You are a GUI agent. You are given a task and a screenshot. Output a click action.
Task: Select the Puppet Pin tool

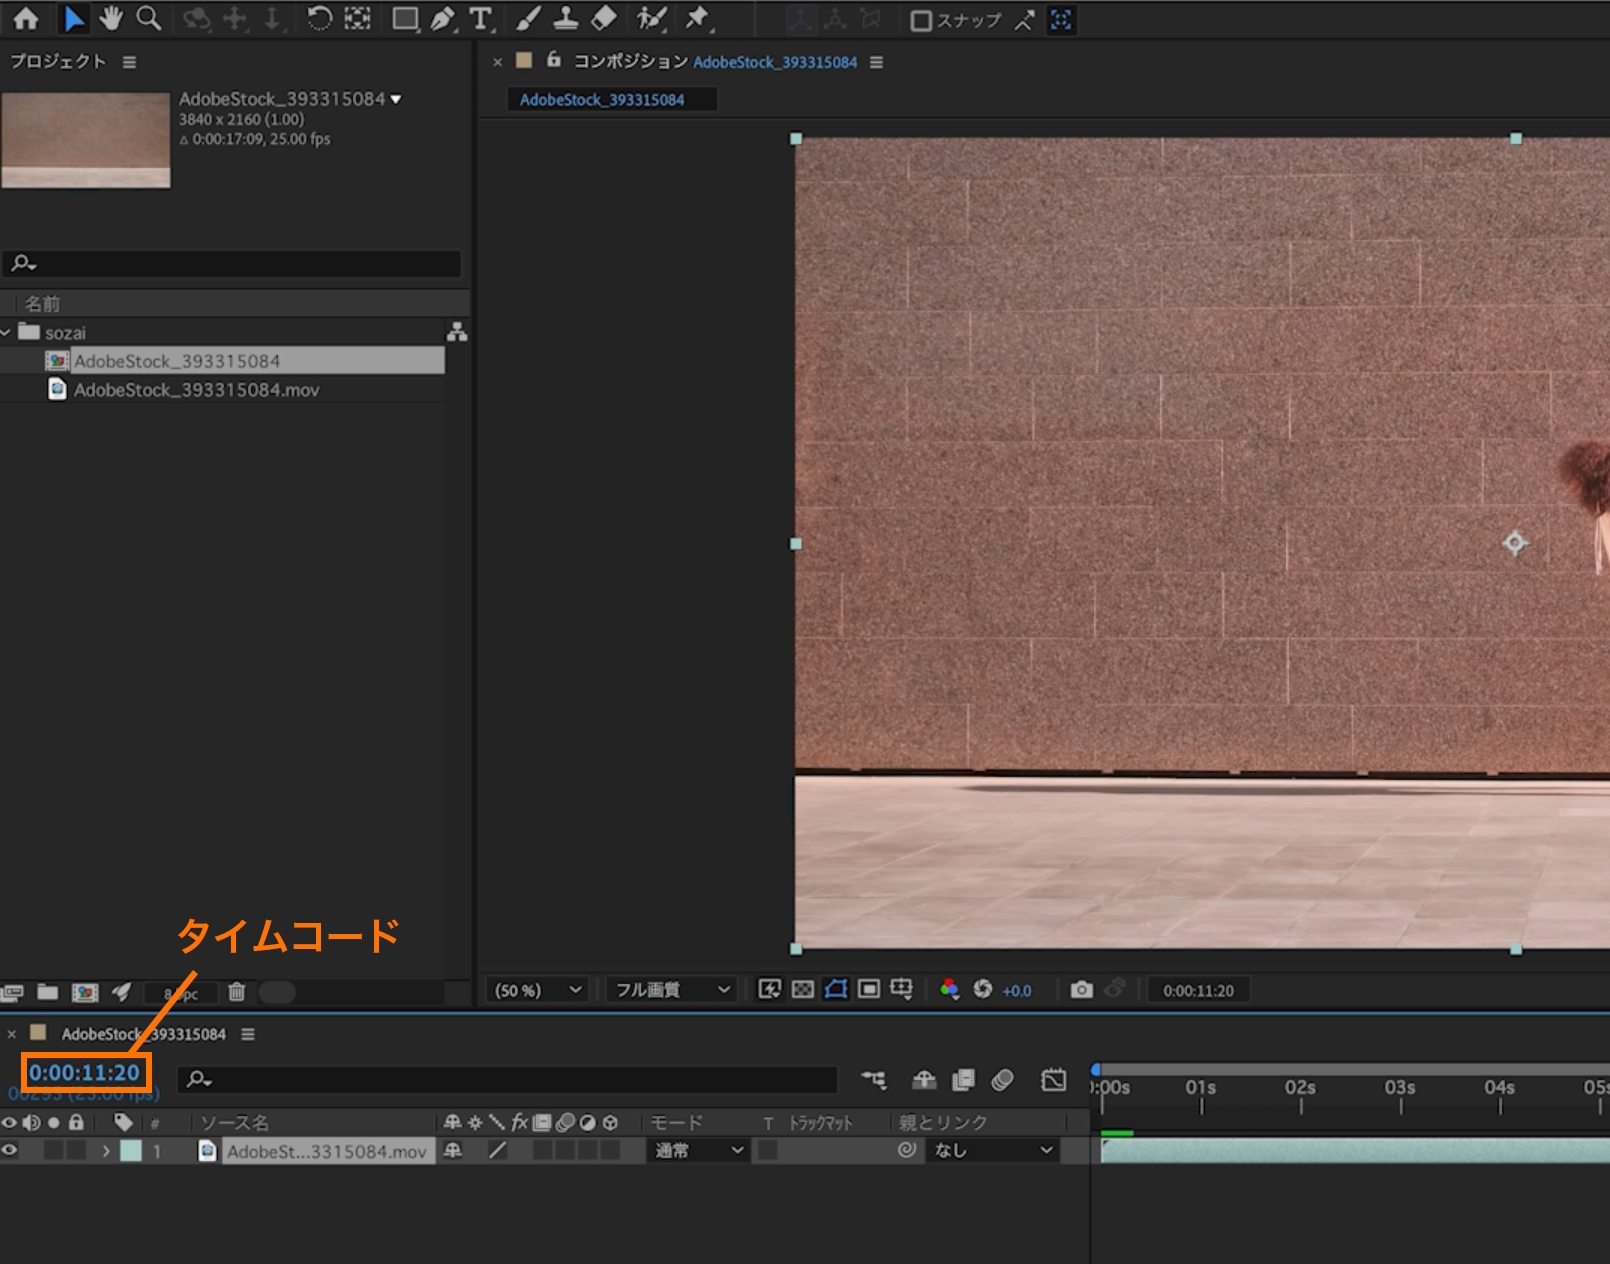click(x=697, y=18)
